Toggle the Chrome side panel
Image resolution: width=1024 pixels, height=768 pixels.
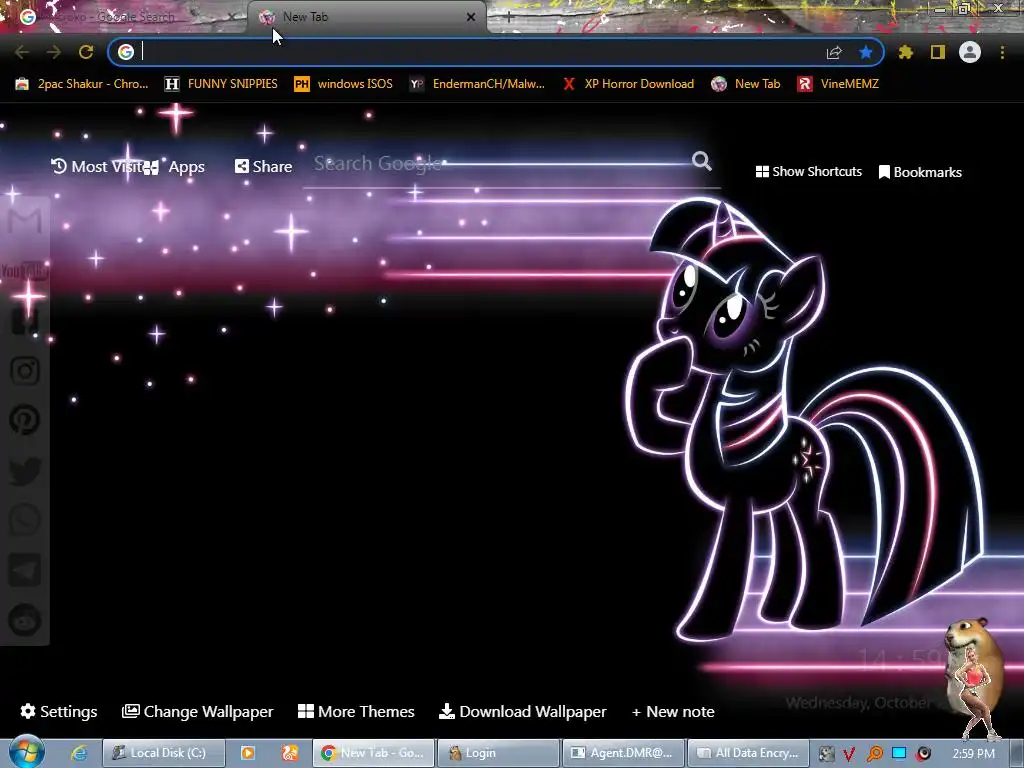click(x=938, y=52)
